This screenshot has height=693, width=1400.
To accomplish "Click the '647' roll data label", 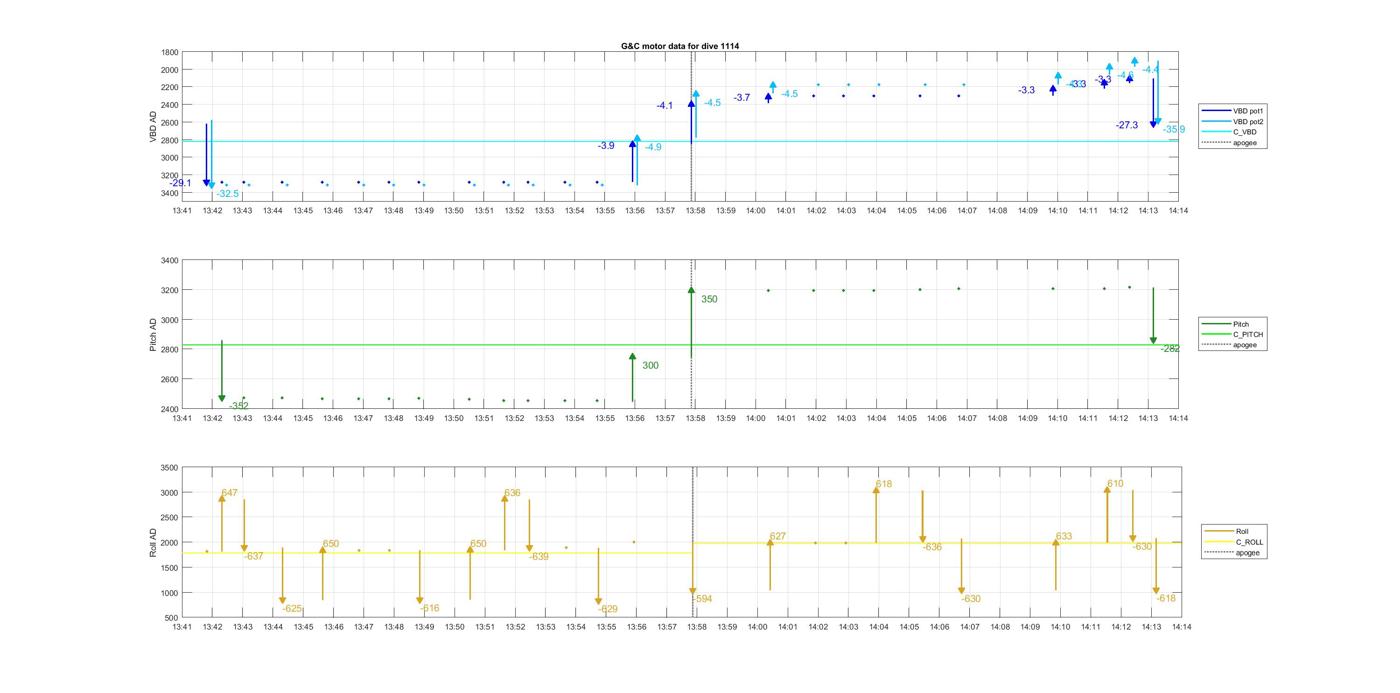I will (230, 493).
